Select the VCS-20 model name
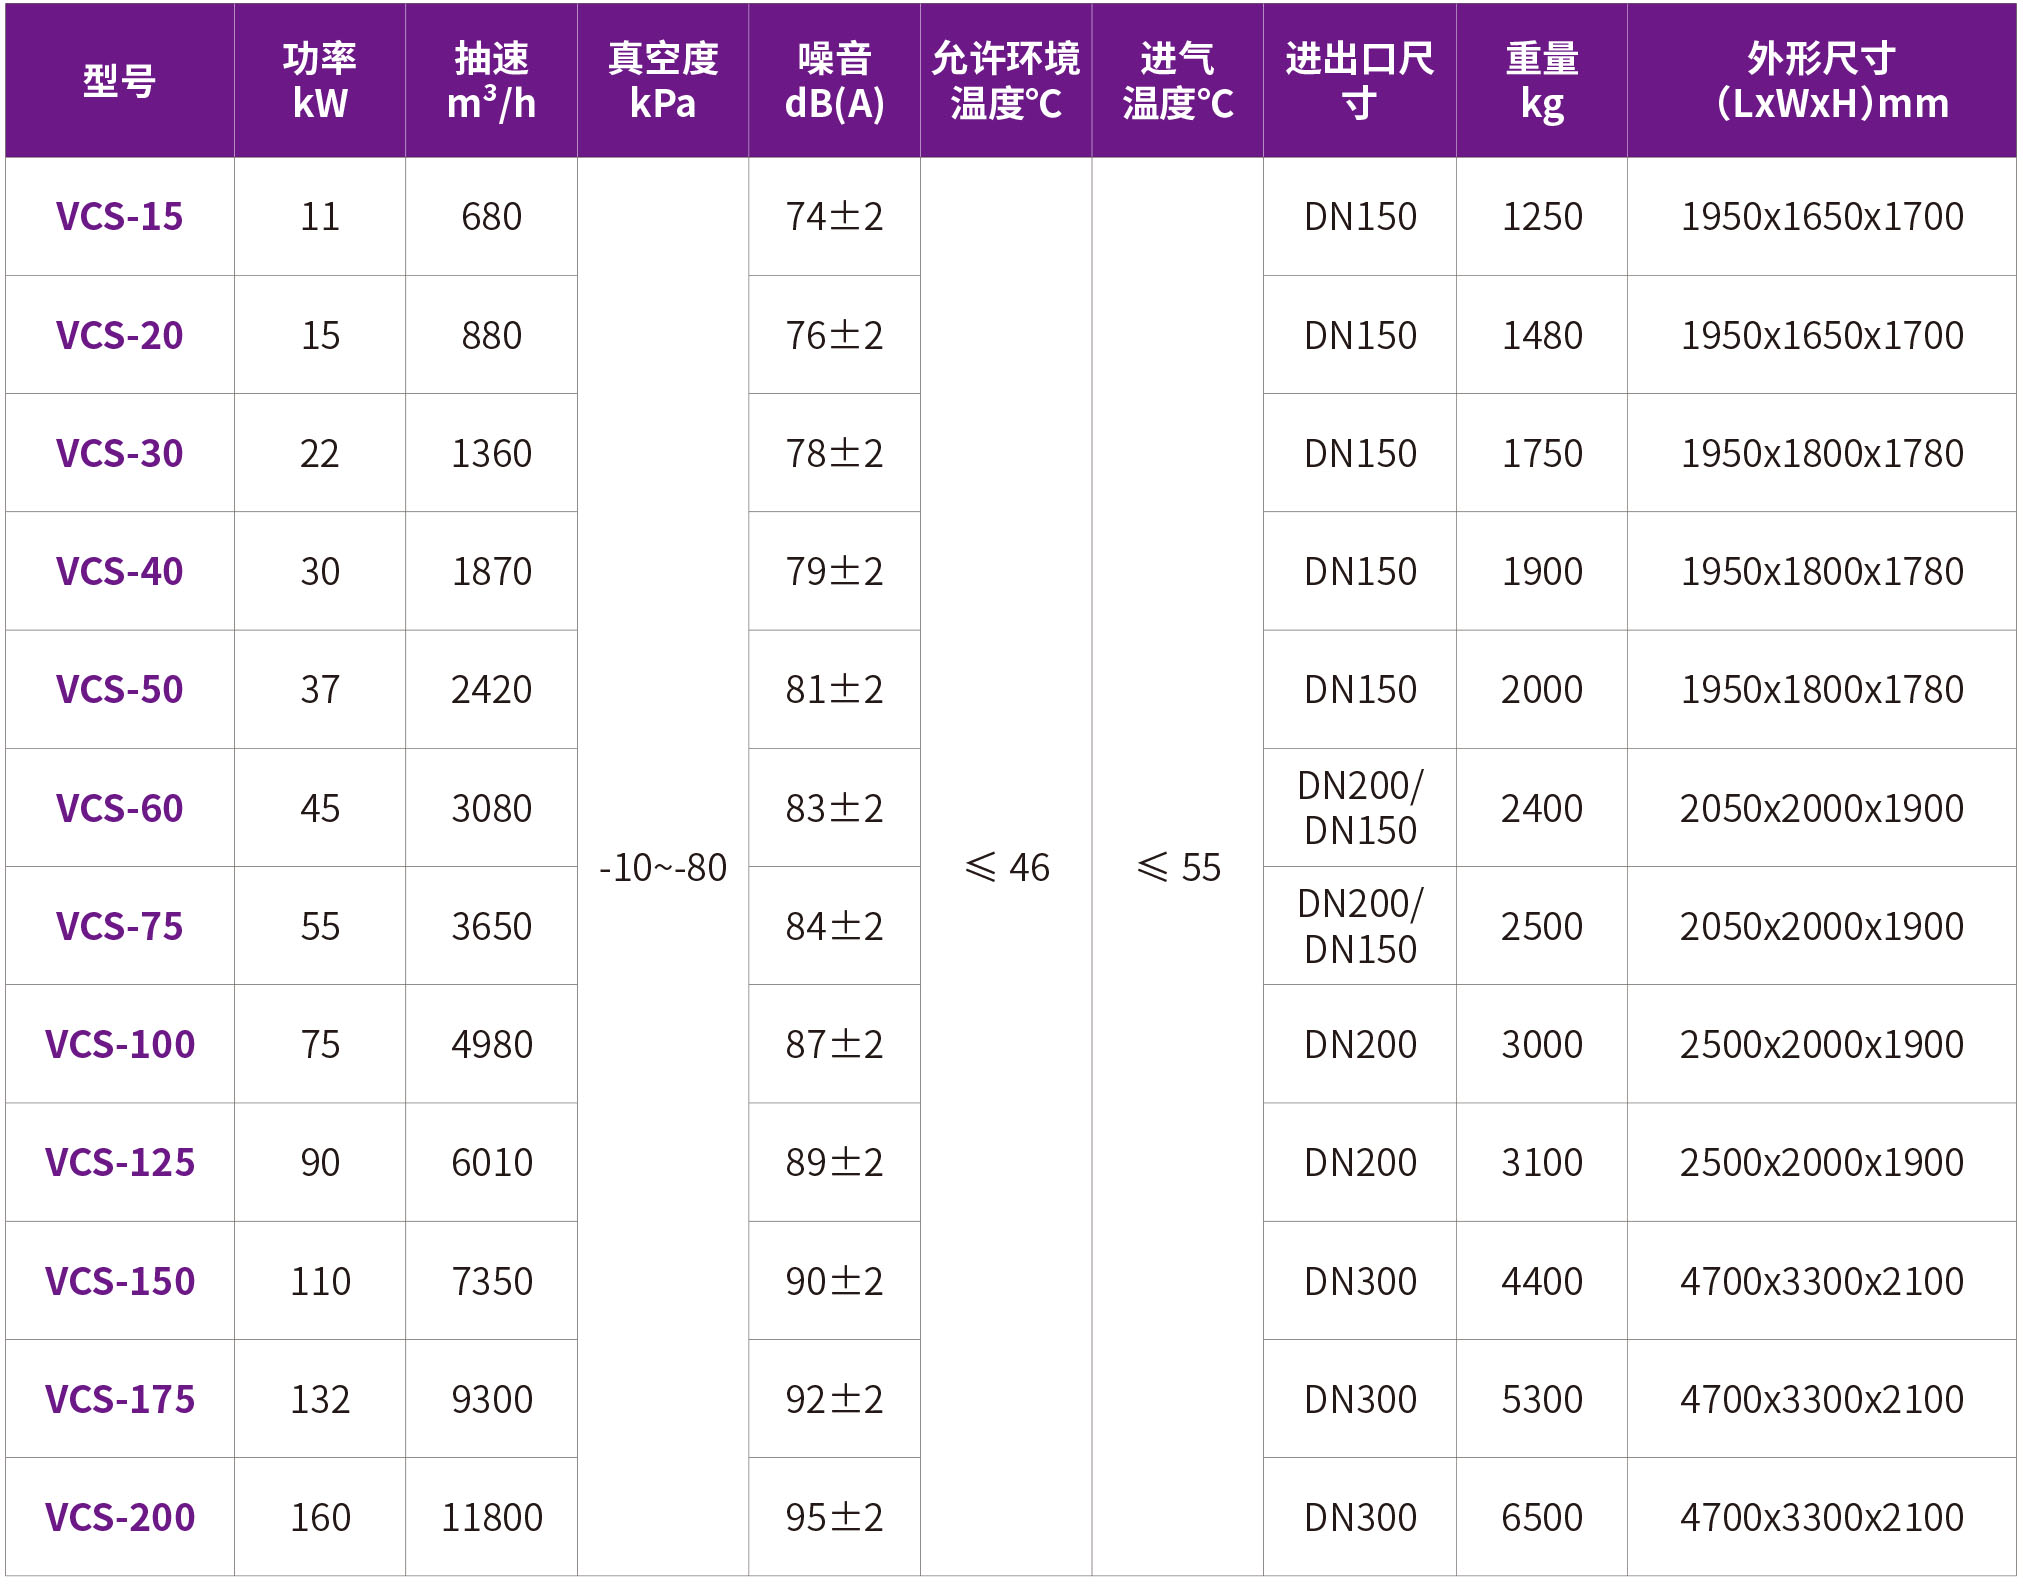The width and height of the screenshot is (2023, 1584). tap(119, 336)
